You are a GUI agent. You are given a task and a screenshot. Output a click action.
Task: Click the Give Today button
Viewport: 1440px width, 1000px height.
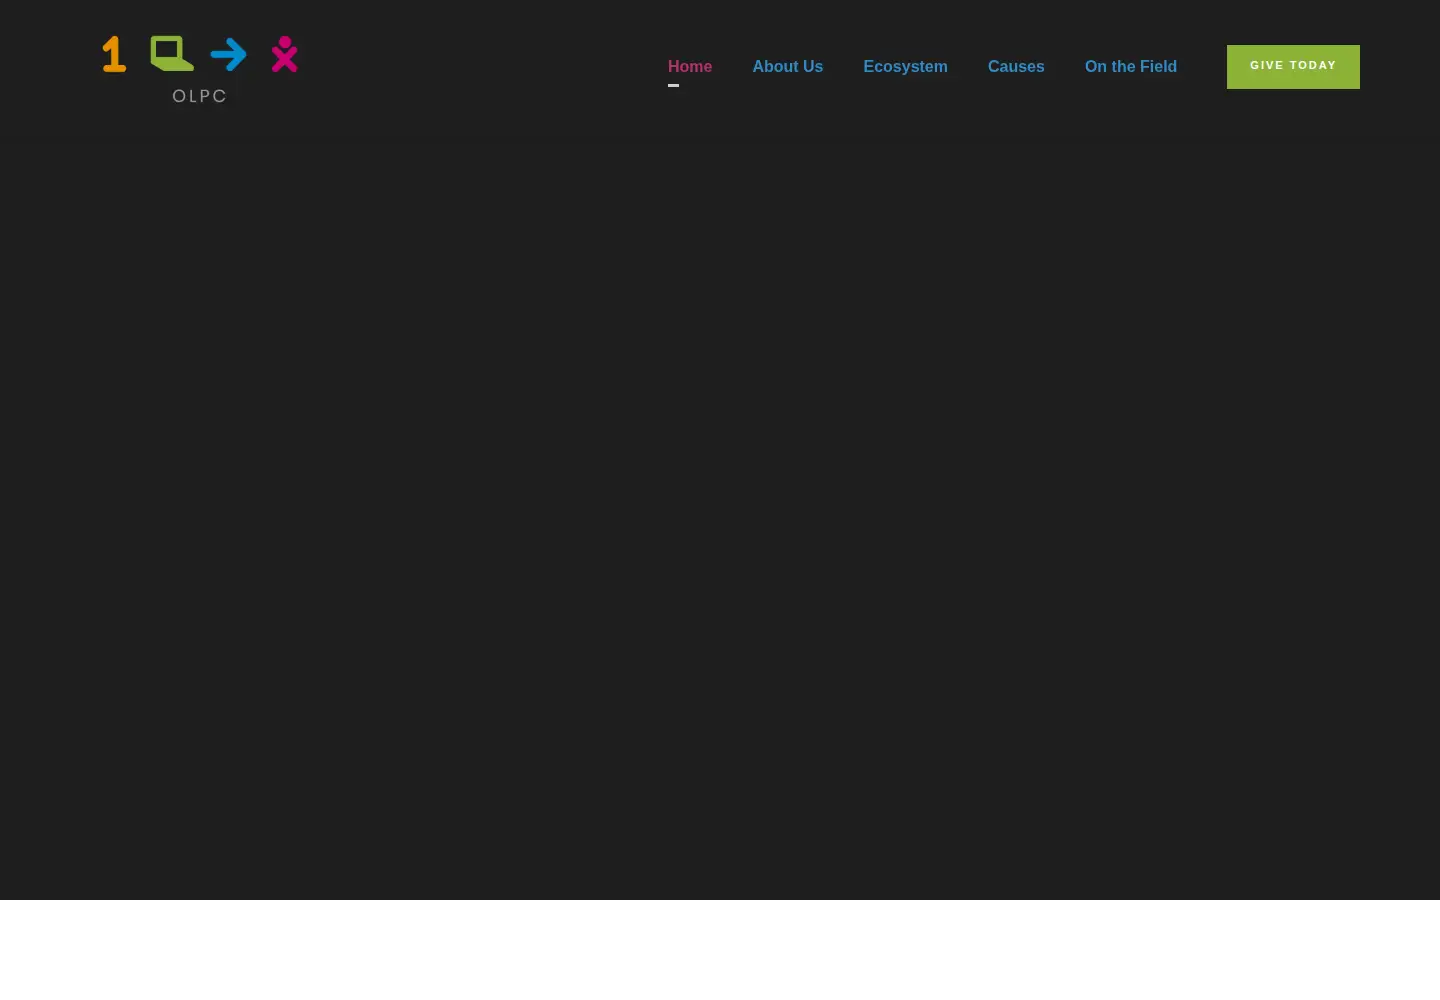click(x=1293, y=67)
